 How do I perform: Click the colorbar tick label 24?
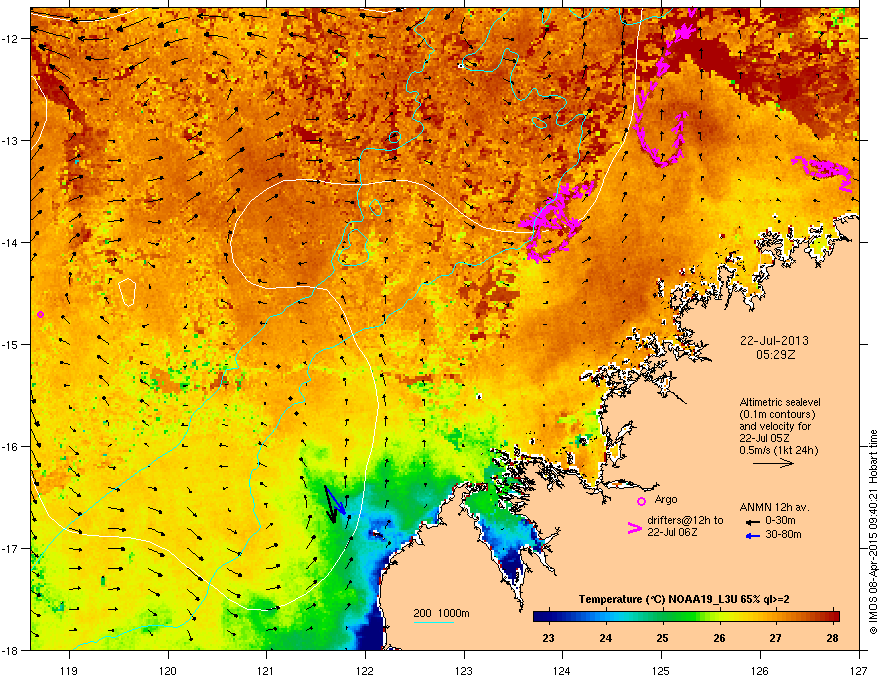coord(605,638)
